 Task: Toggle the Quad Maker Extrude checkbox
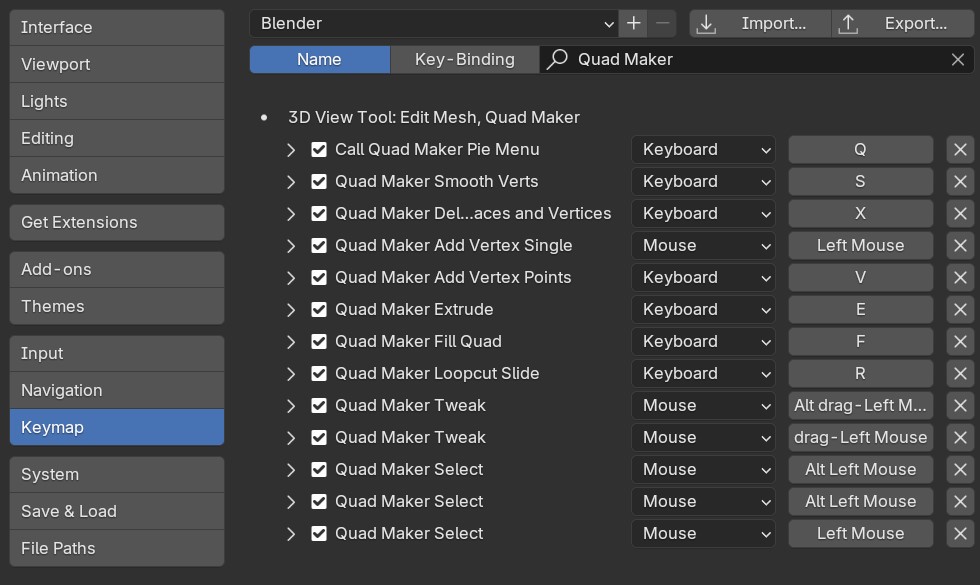pos(319,309)
